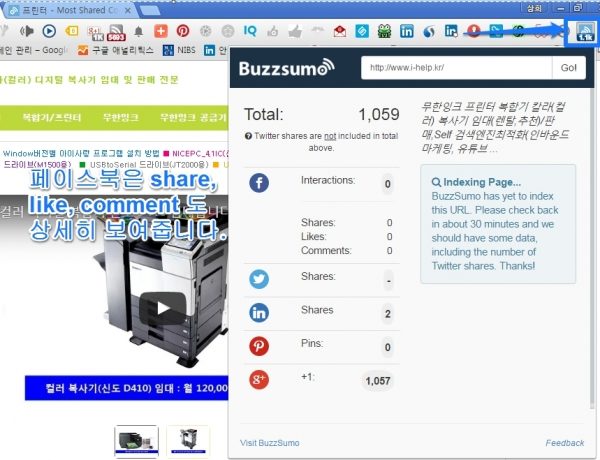Screen dimensions: 600x460
Task: Click the Total 1,059 value
Action: coord(379,114)
